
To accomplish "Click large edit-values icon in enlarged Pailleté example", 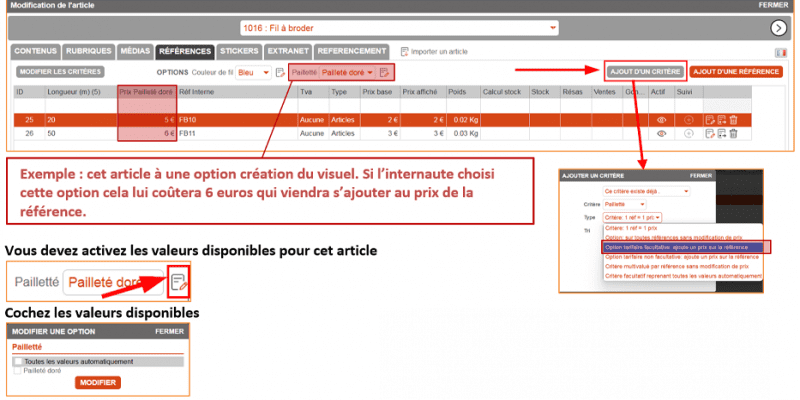I will click(x=178, y=282).
